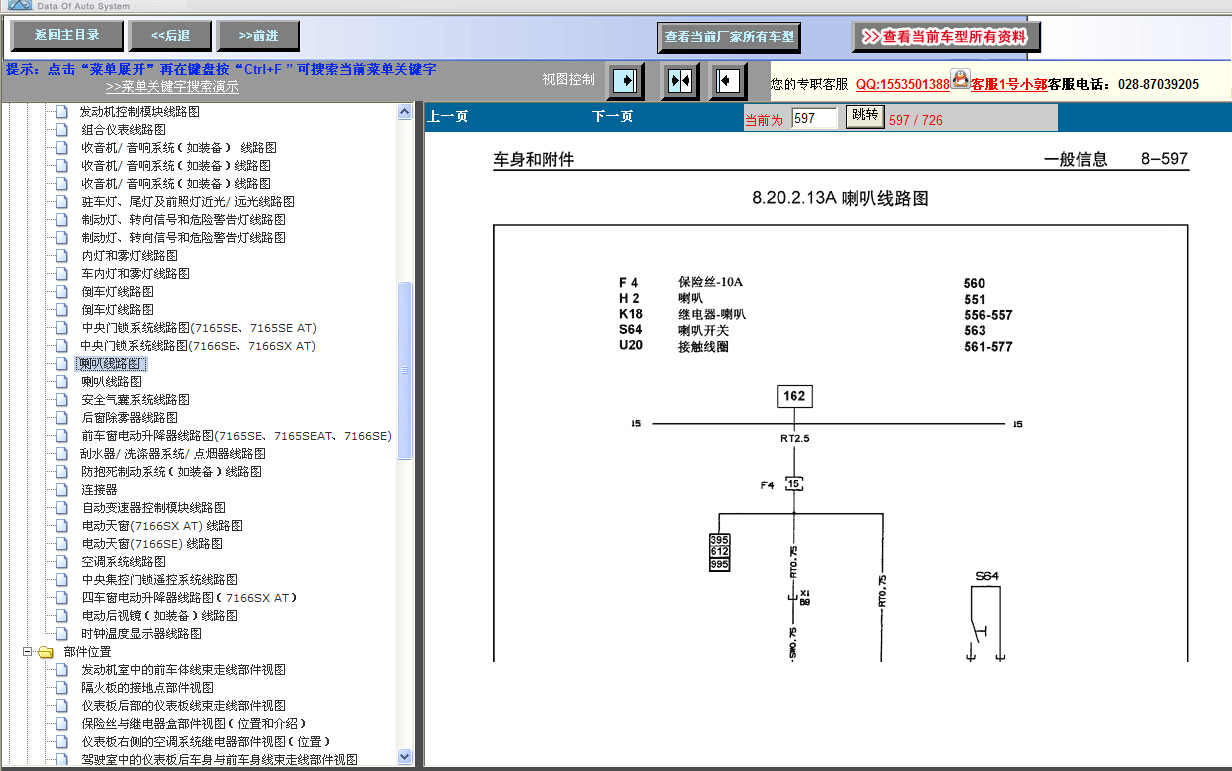The image size is (1232, 771).
Task: Open 中央门锁系统线路图(7166SE、7166SX AT)
Action: click(x=198, y=346)
